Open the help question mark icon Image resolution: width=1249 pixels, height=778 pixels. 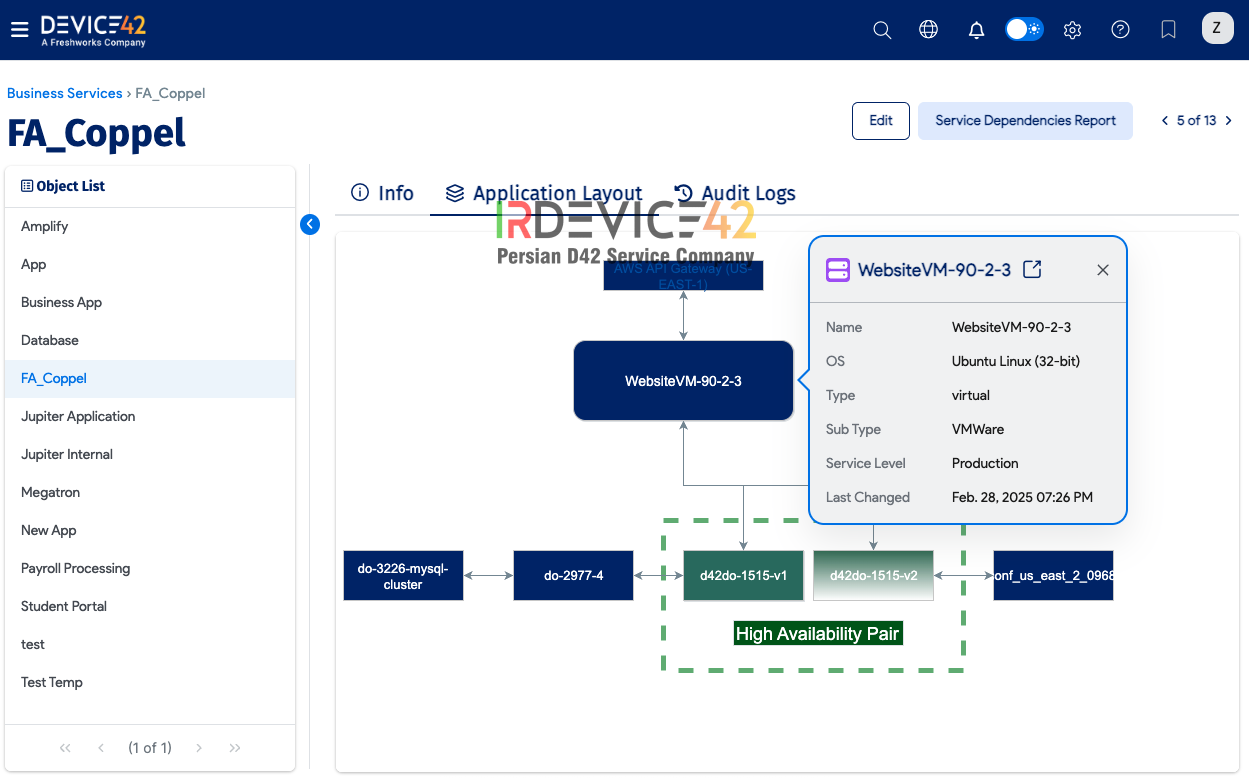coord(1121,30)
